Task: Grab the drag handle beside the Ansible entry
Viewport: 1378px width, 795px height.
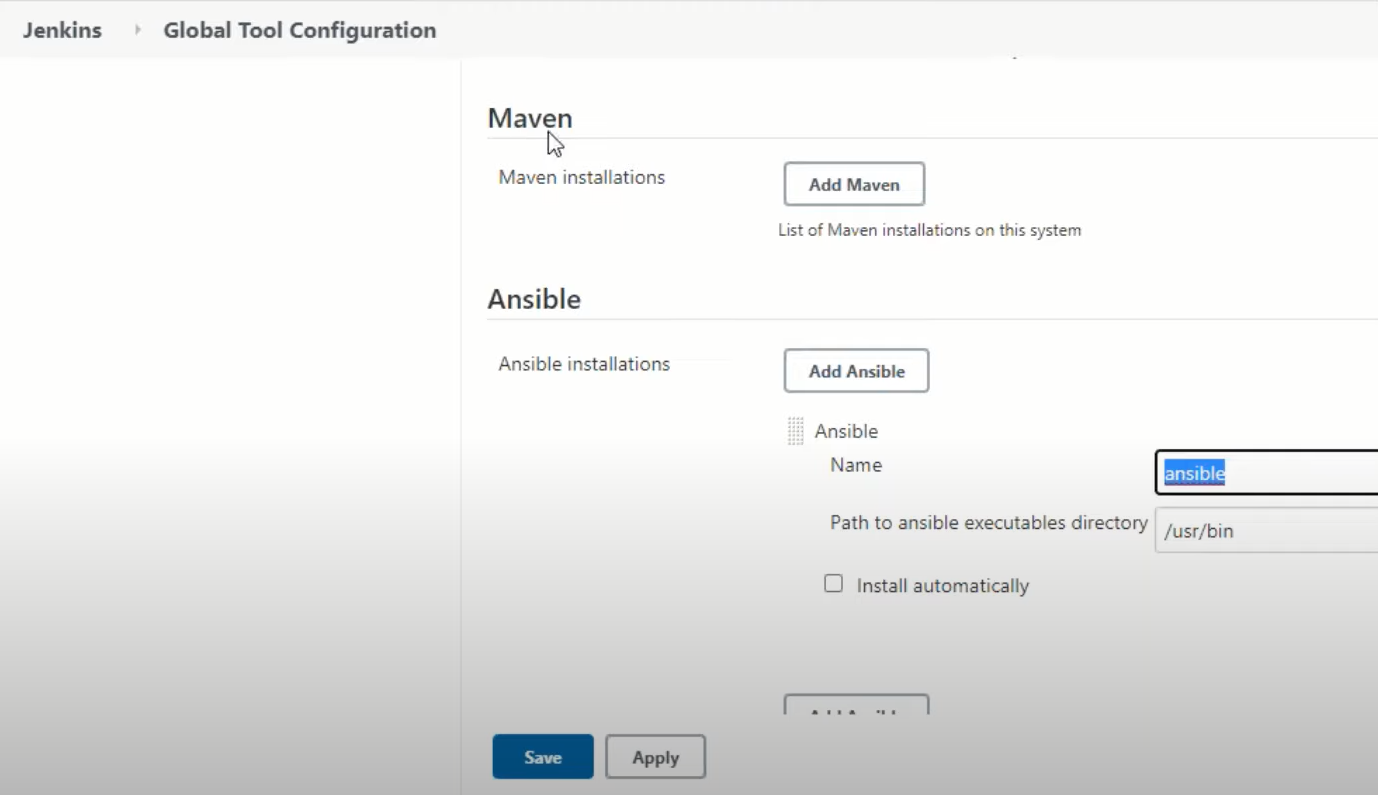Action: point(796,431)
